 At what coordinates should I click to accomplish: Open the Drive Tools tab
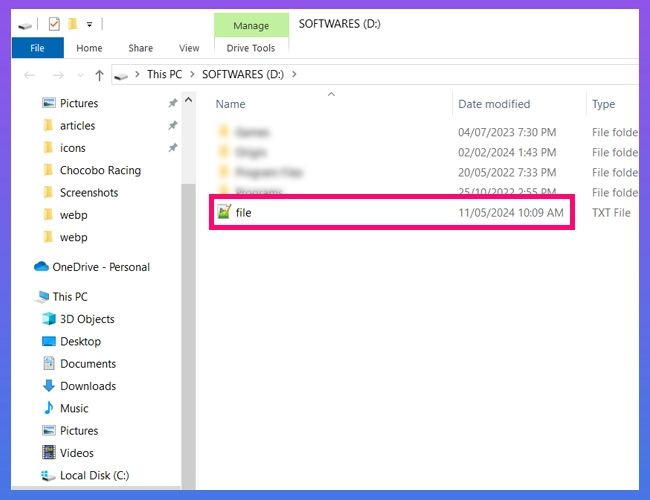click(251, 48)
